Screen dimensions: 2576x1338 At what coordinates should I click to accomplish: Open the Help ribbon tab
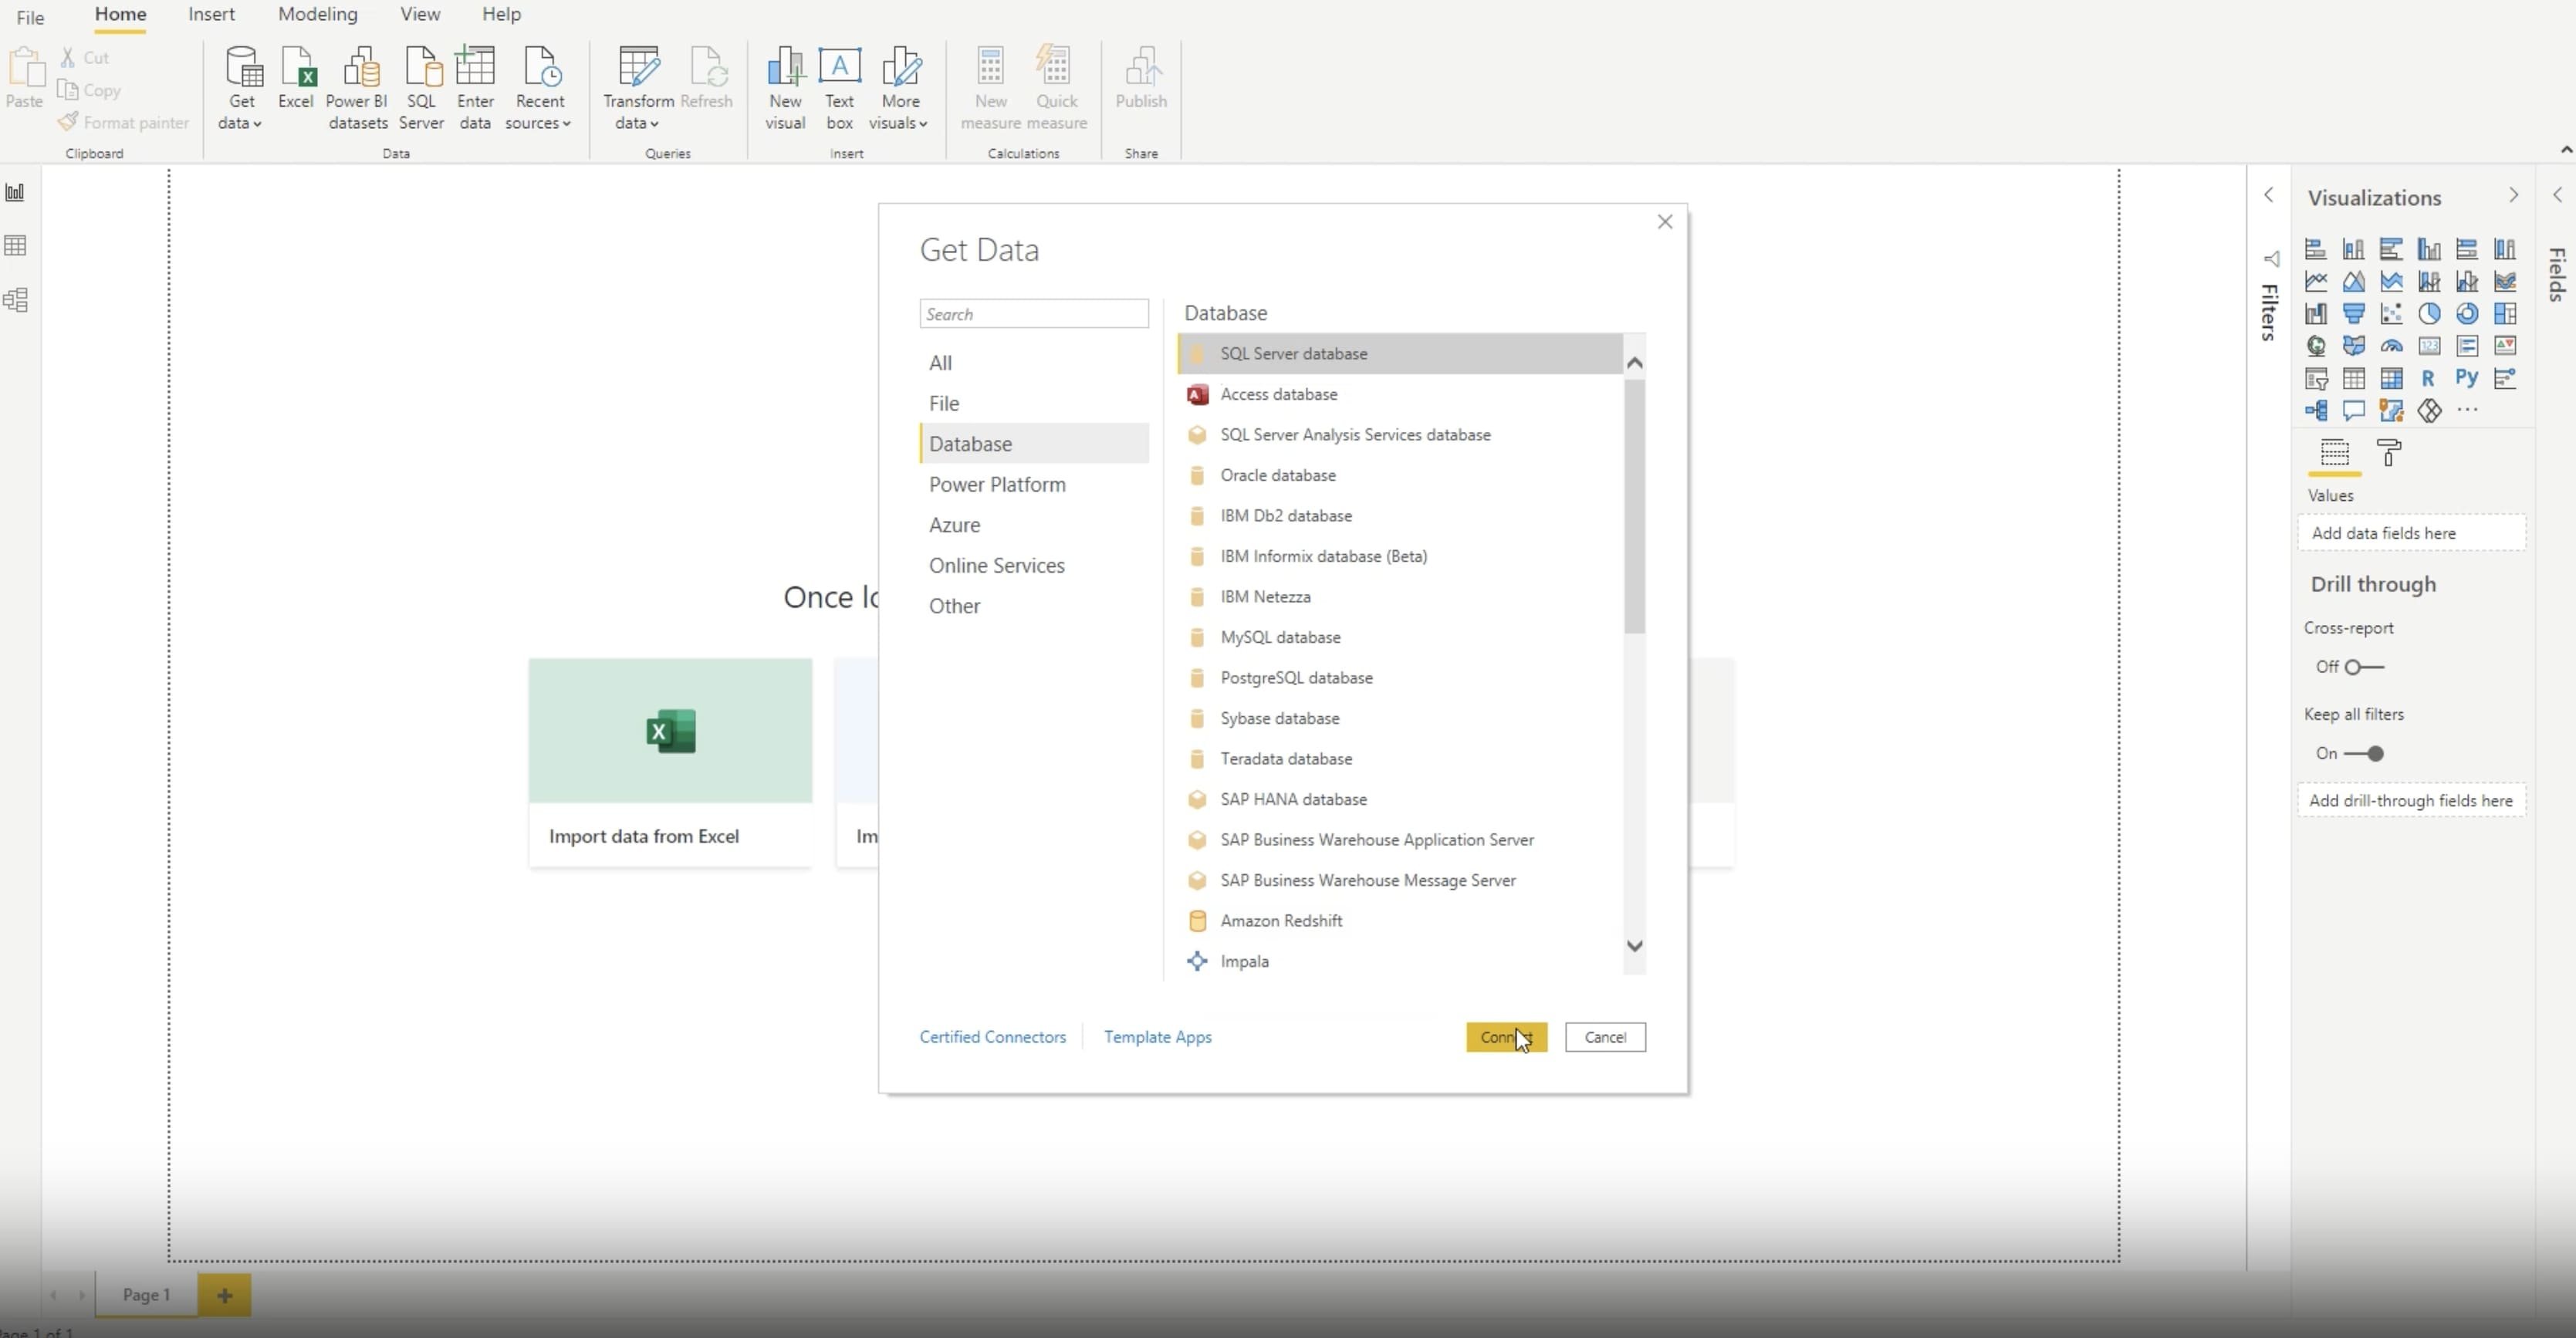501,14
